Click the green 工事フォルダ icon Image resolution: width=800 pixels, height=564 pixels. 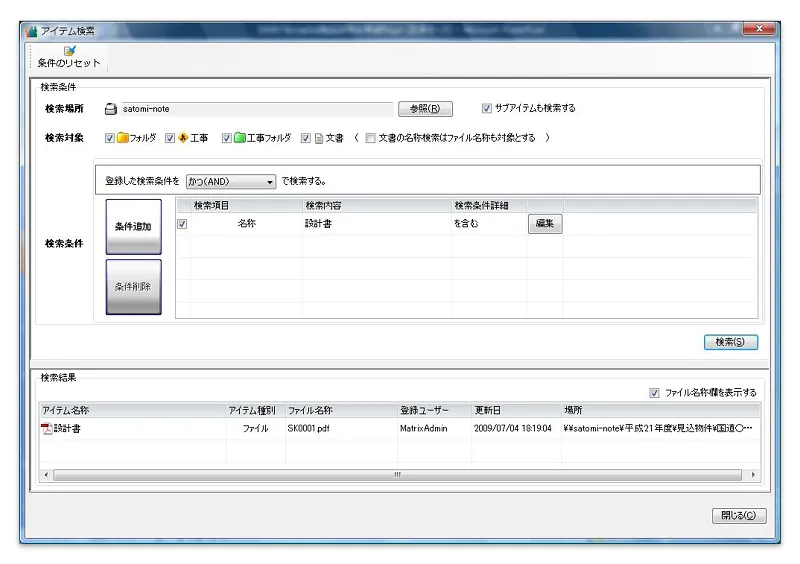(241, 138)
